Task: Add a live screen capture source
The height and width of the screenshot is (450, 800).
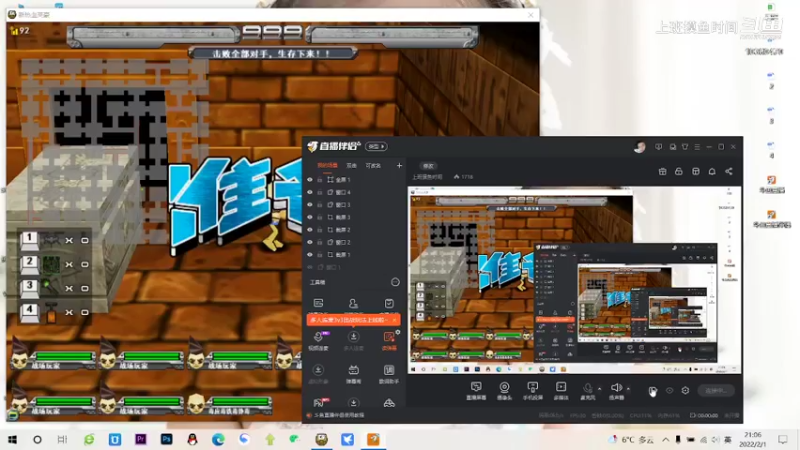Action: pos(476,390)
